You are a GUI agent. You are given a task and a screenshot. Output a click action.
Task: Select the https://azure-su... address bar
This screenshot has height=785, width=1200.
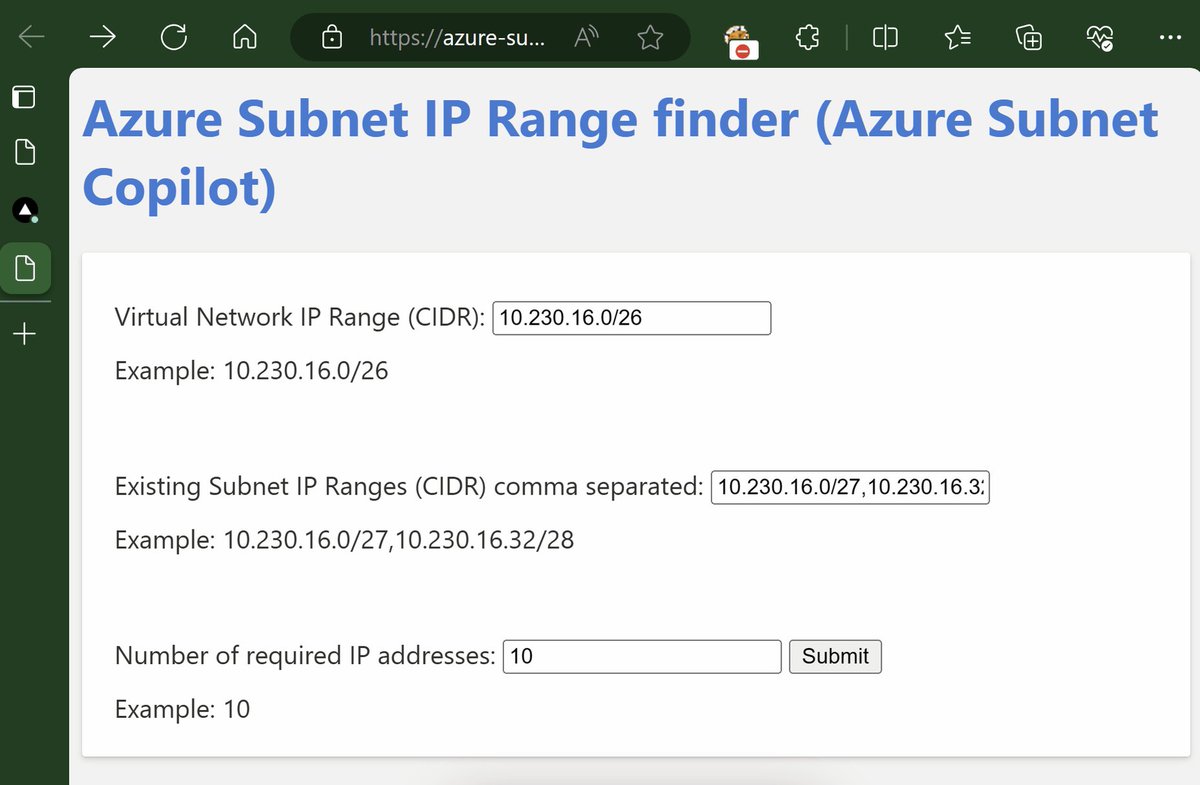click(x=458, y=38)
